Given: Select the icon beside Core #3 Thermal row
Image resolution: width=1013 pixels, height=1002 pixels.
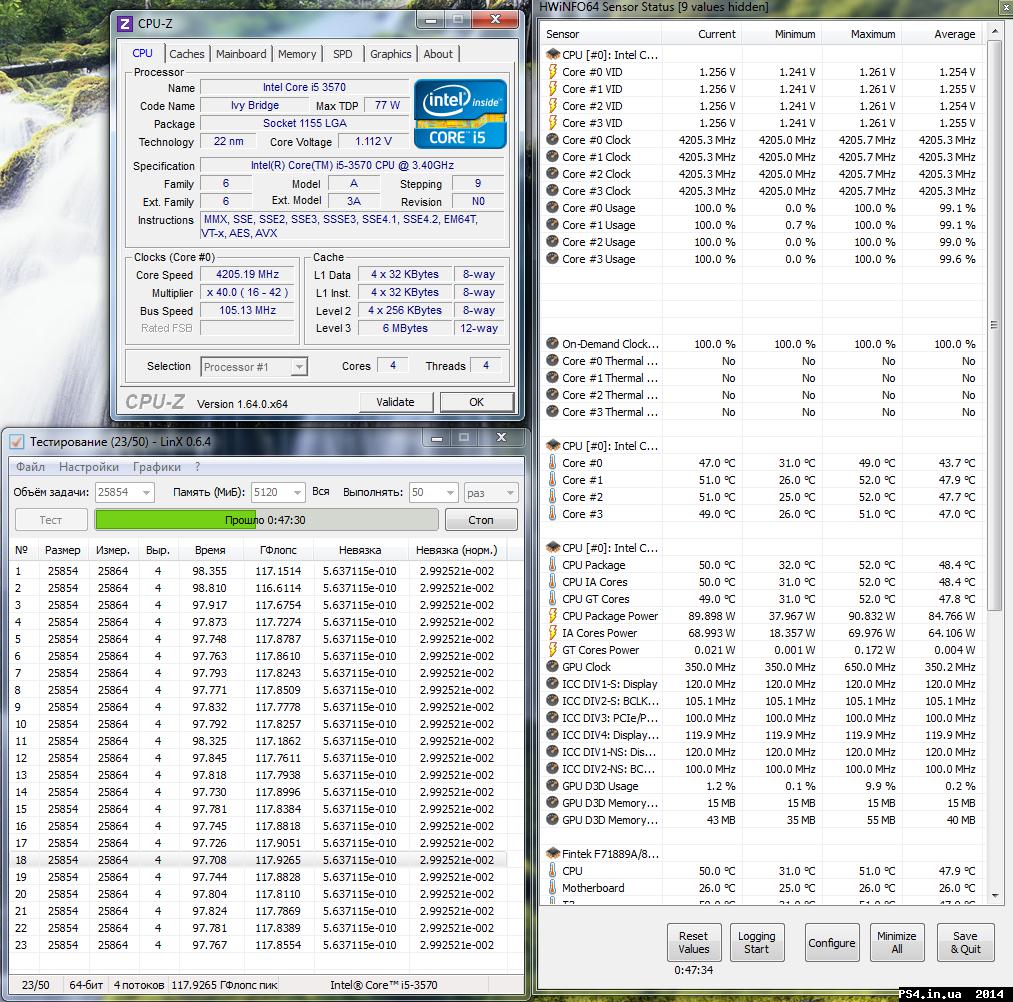Looking at the screenshot, I should tap(552, 412).
